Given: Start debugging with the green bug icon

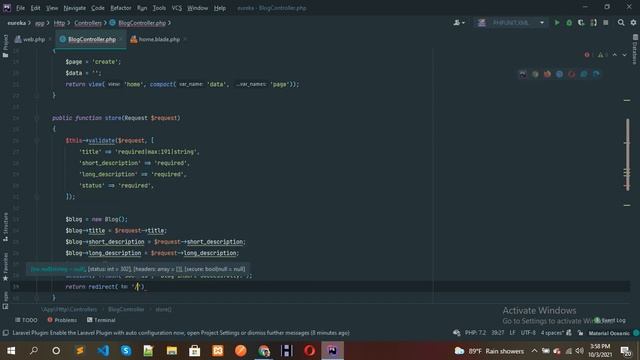Looking at the screenshot, I should (x=569, y=23).
